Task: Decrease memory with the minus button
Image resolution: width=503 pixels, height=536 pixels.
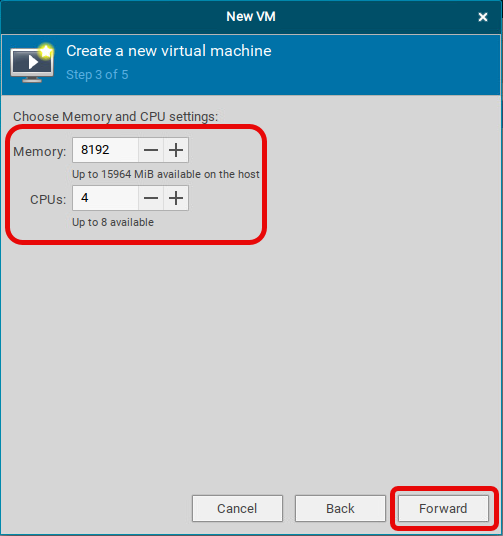Action: pyautogui.click(x=151, y=150)
